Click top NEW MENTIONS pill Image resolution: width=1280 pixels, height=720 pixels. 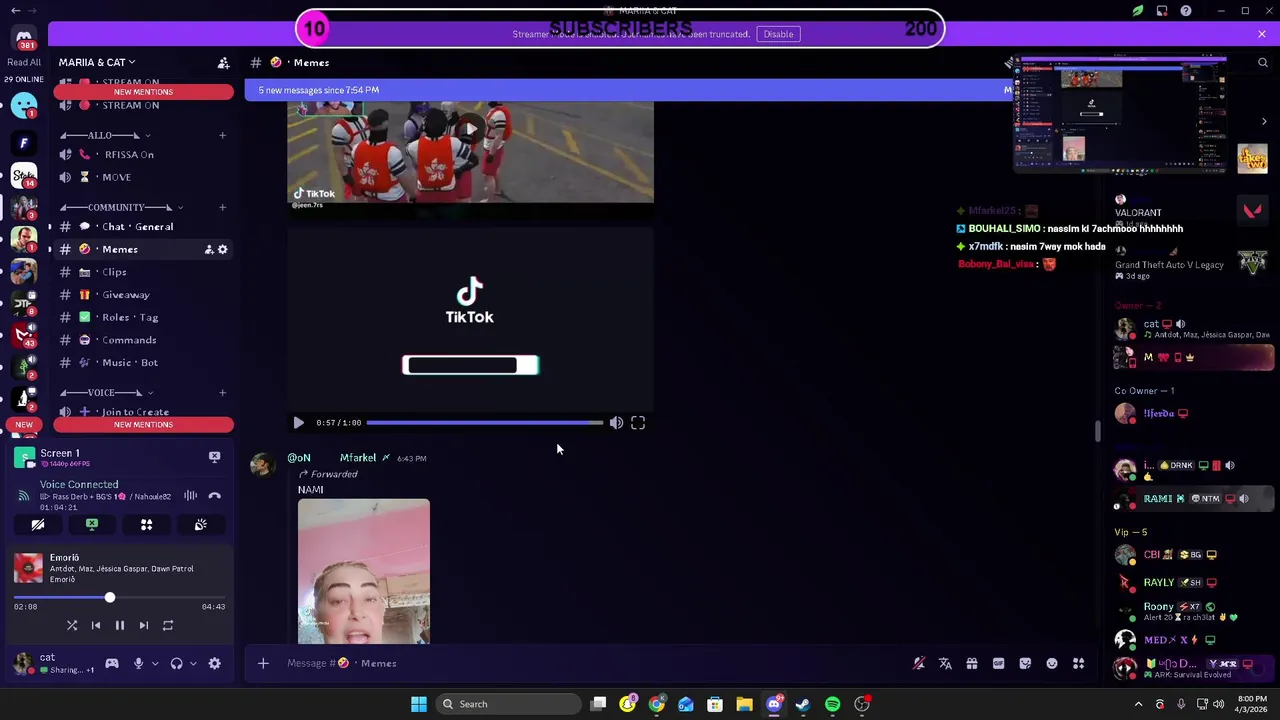143,92
